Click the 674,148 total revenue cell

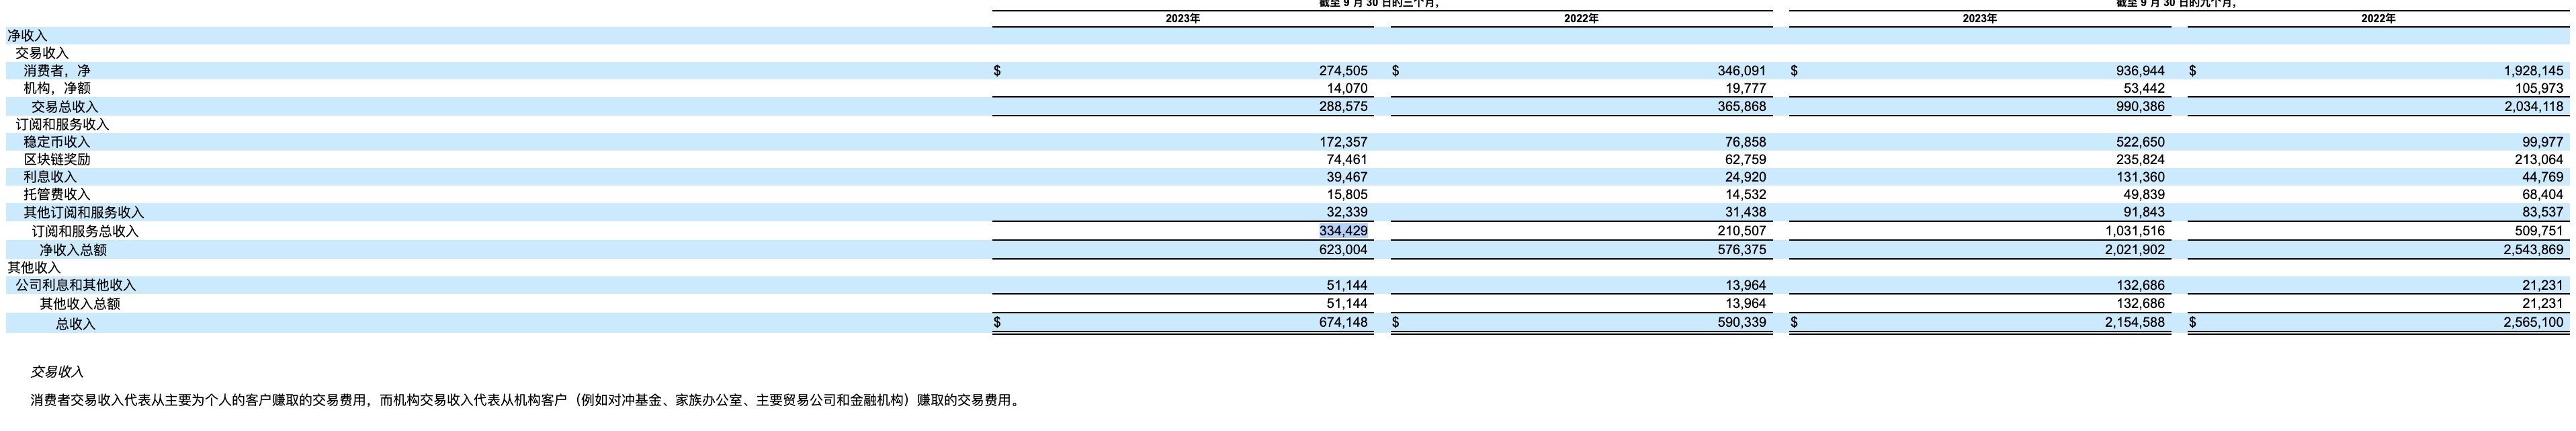(x=1342, y=323)
